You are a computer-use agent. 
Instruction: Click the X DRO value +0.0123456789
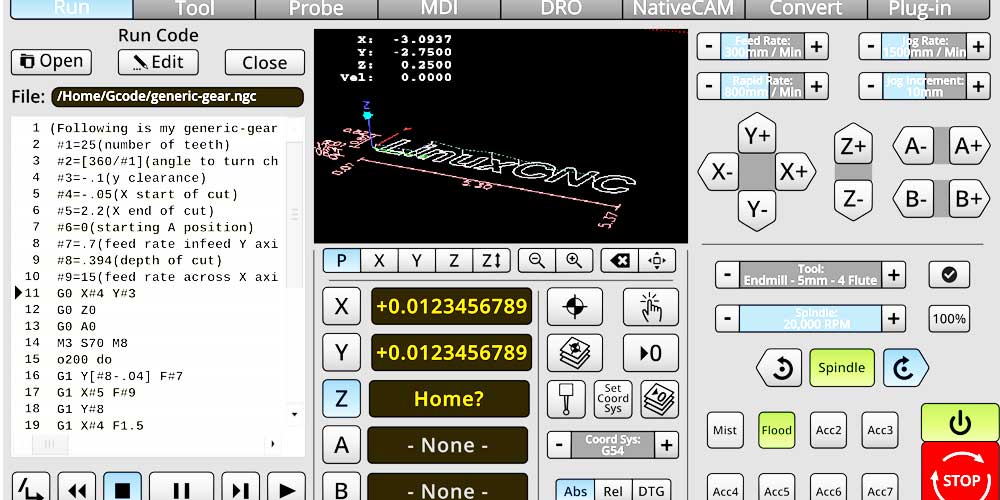coord(452,306)
